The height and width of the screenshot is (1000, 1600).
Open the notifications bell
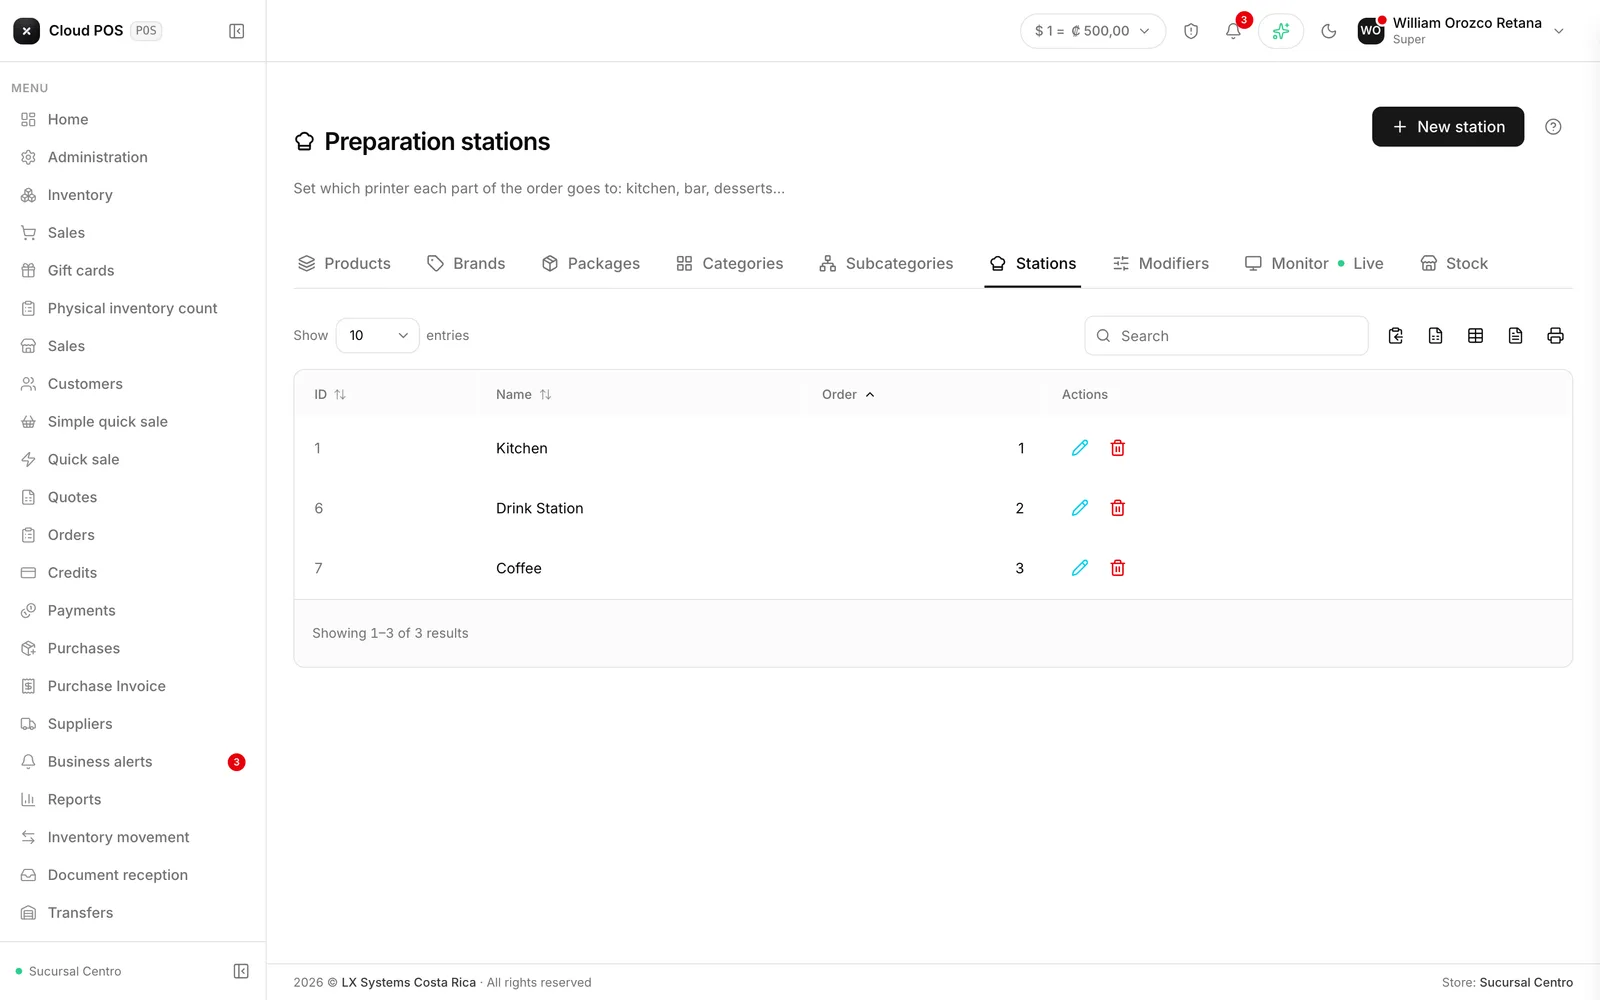[x=1233, y=31]
